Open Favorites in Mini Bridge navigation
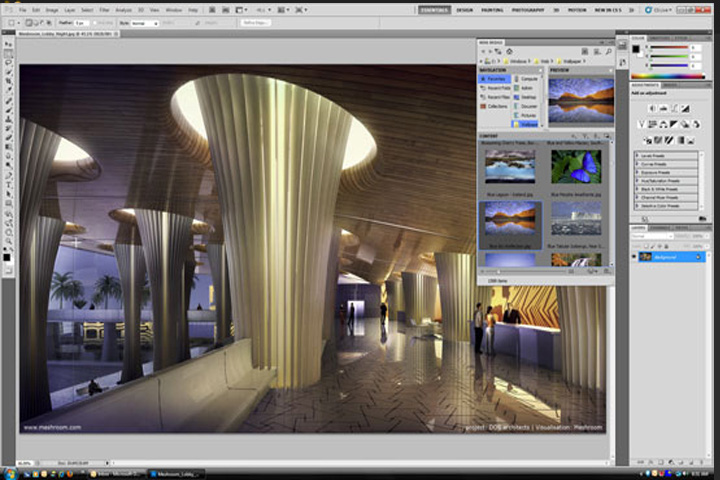 pos(495,79)
